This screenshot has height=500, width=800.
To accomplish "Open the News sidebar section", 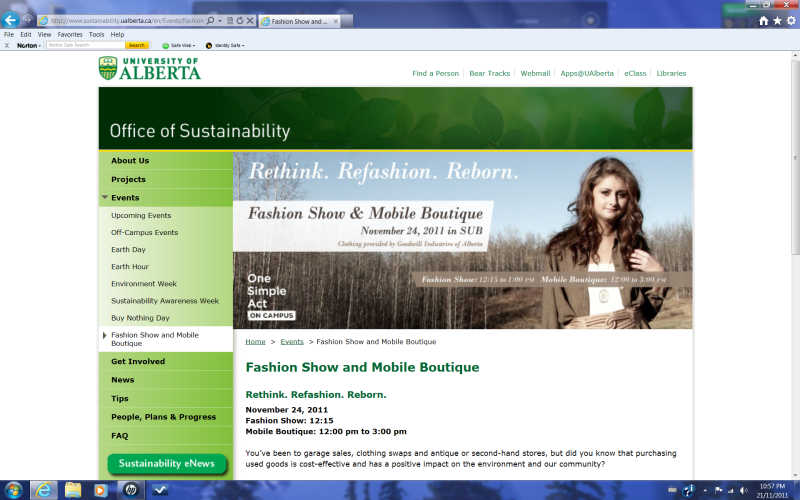I will tap(166, 380).
